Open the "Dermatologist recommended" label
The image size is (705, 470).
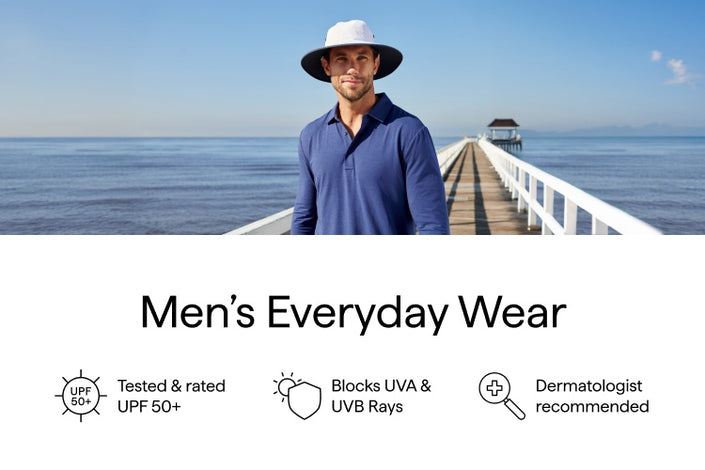pyautogui.click(x=592, y=396)
